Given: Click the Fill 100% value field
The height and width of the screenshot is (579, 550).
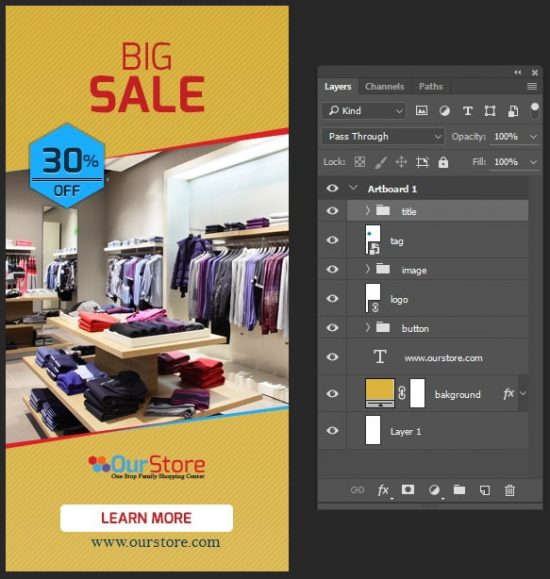Looking at the screenshot, I should tap(506, 162).
